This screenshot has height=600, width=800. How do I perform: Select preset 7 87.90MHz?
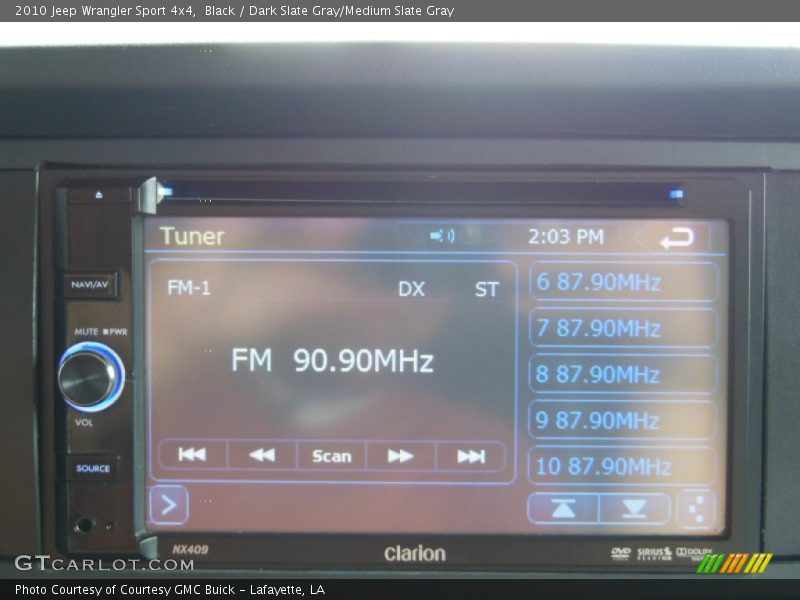click(x=623, y=328)
